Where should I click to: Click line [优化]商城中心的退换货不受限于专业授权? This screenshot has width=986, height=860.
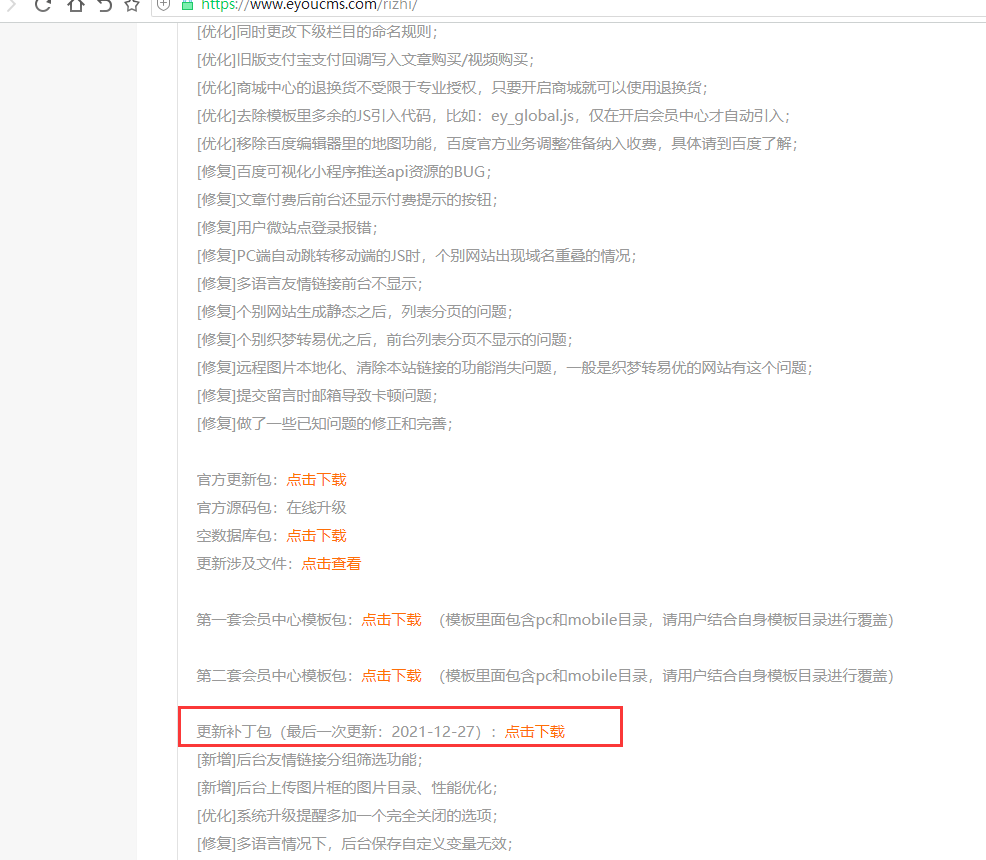(452, 88)
